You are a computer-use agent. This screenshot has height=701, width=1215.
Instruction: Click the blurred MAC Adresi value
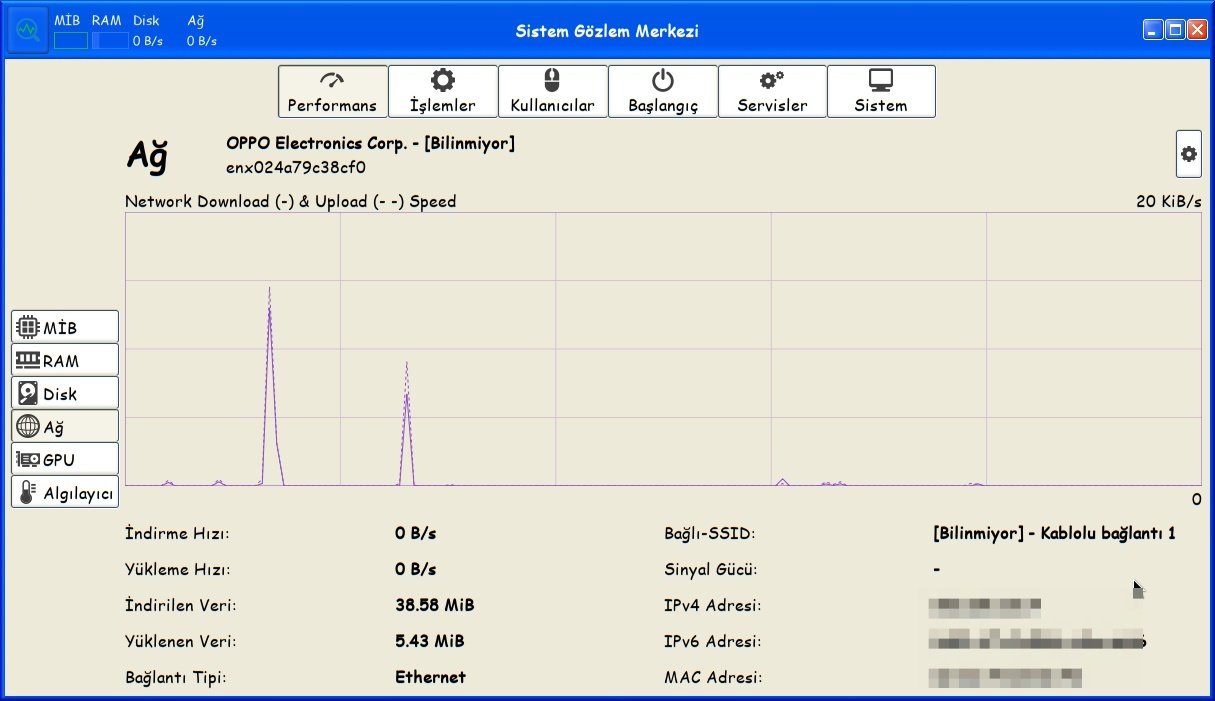pyautogui.click(x=1005, y=677)
